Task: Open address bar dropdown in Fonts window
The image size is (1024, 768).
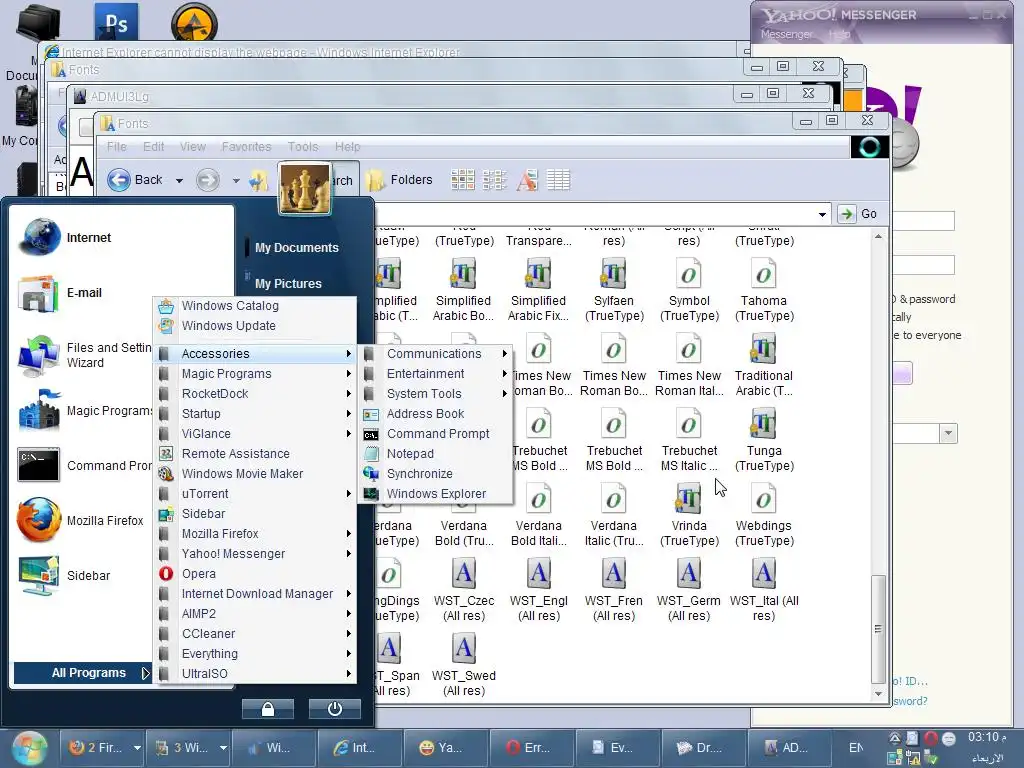Action: [822, 214]
